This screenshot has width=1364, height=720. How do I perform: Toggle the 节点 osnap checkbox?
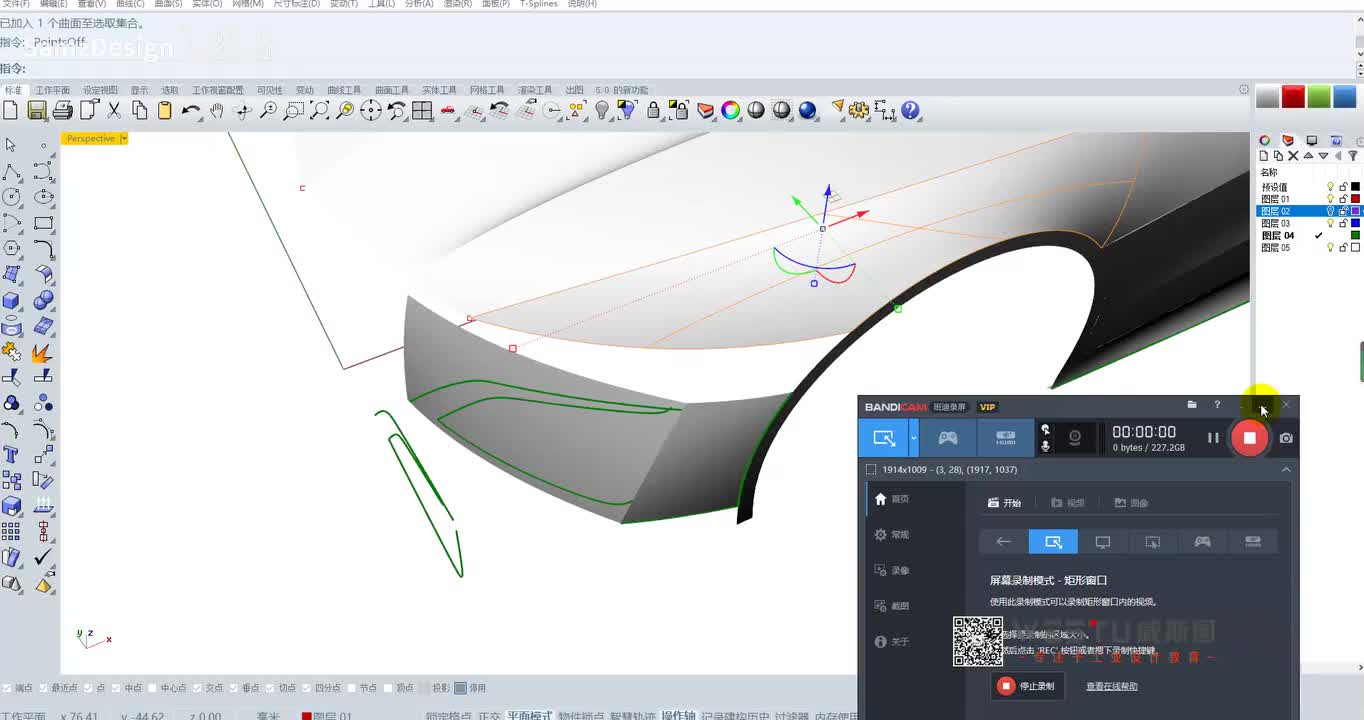click(352, 688)
